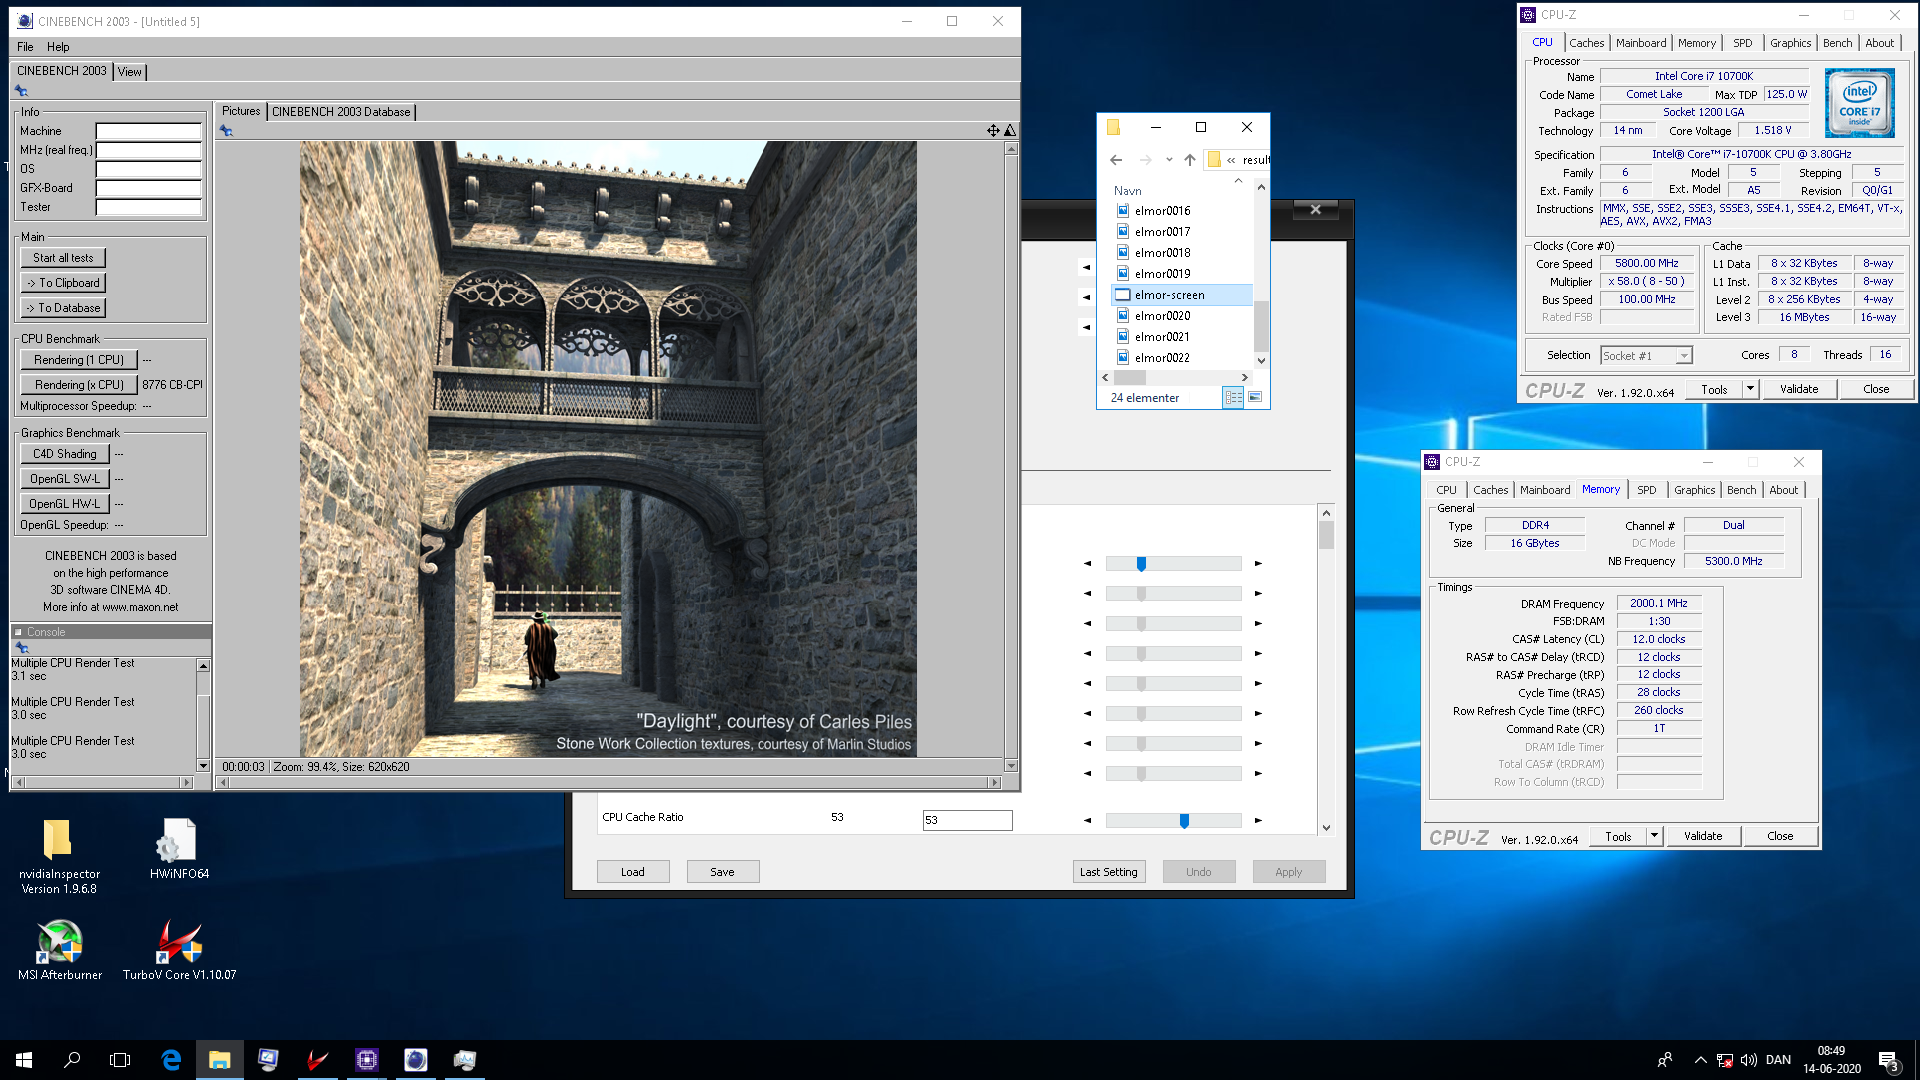Click Last Setting button in TurboV Core
Viewport: 1920px width, 1080px height.
pyautogui.click(x=1108, y=872)
